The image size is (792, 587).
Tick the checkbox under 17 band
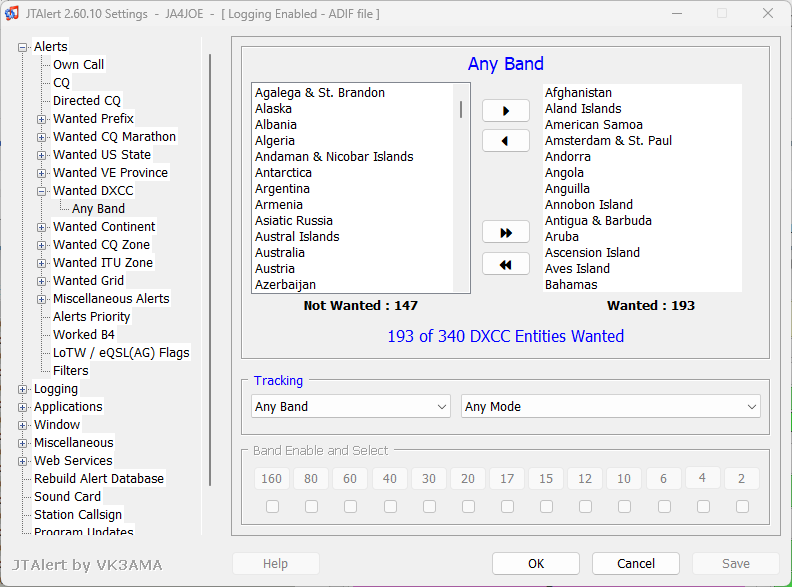pyautogui.click(x=507, y=506)
